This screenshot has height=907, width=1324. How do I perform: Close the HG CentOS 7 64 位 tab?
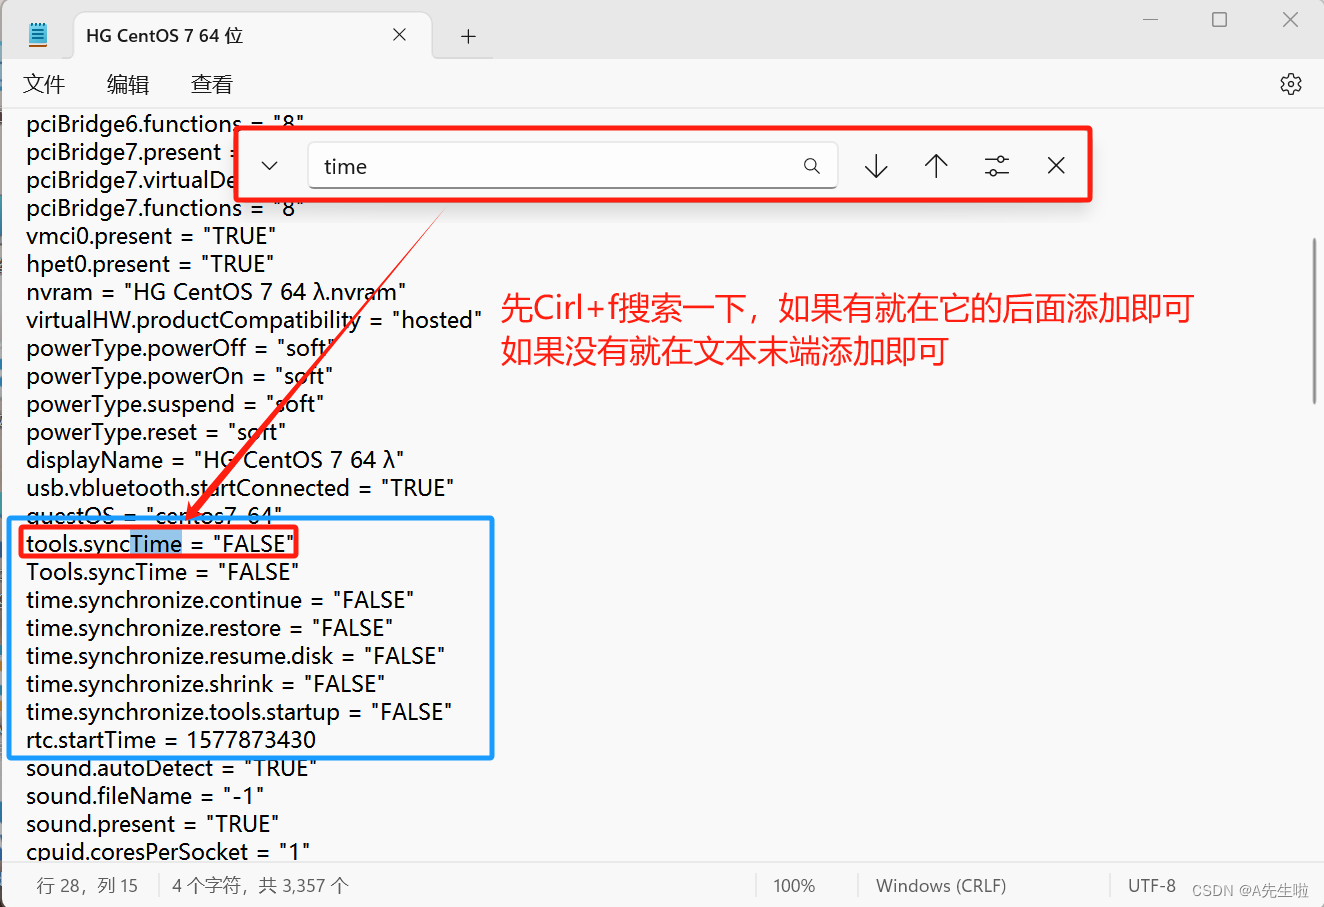399,35
